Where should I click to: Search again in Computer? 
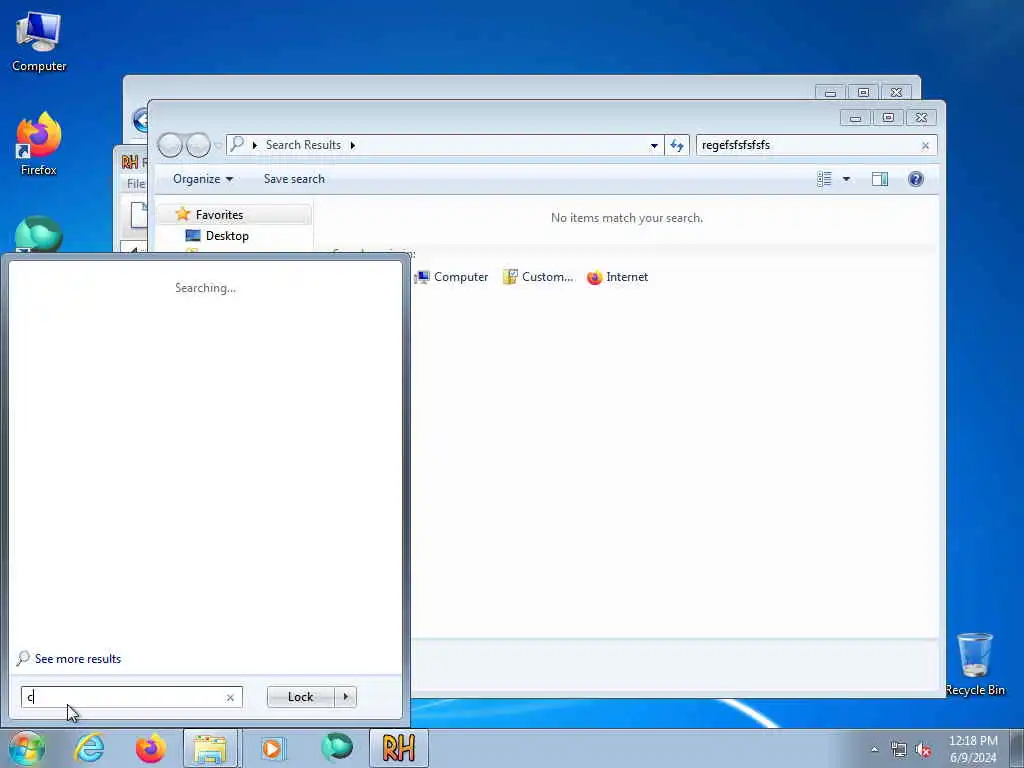[452, 277]
